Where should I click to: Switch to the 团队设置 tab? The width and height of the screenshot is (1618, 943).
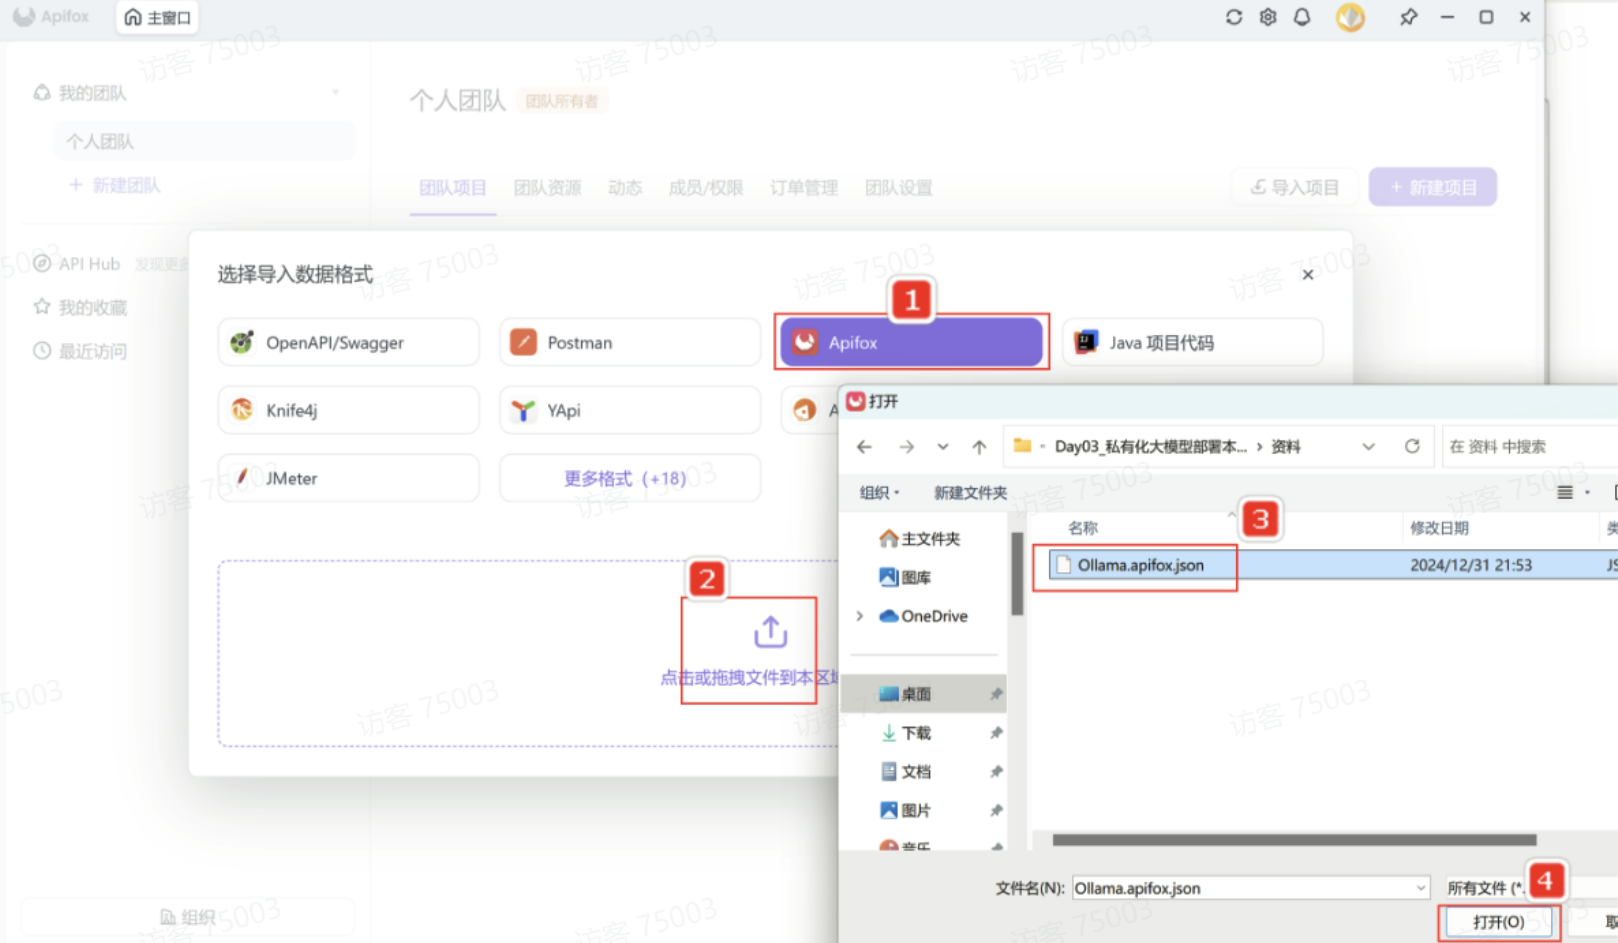899,188
